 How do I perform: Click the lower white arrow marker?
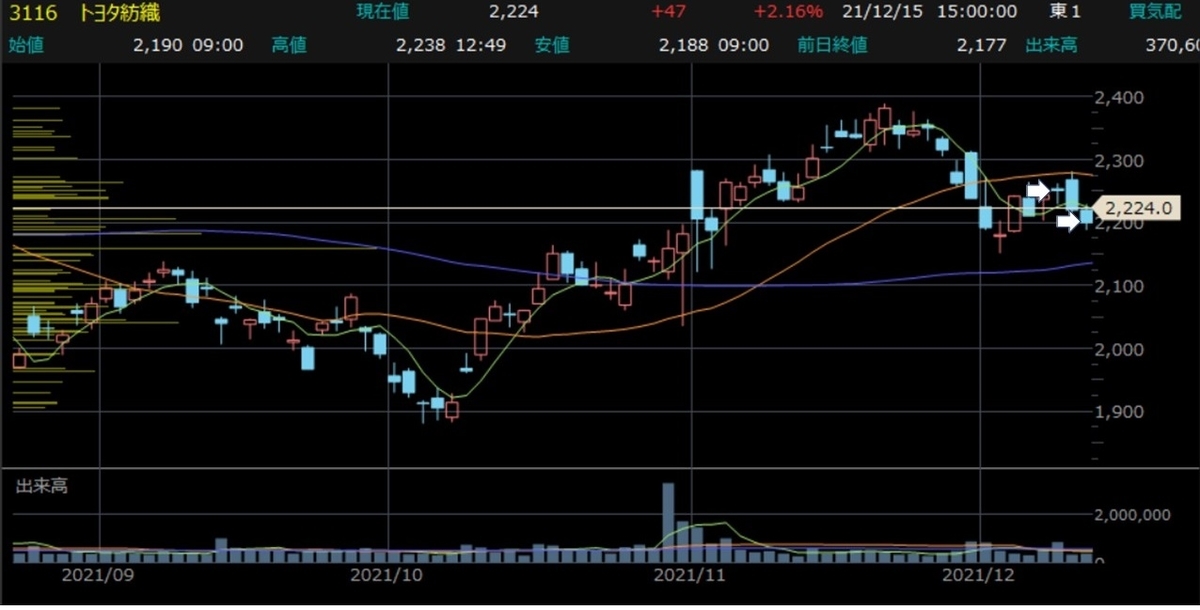pos(1068,220)
